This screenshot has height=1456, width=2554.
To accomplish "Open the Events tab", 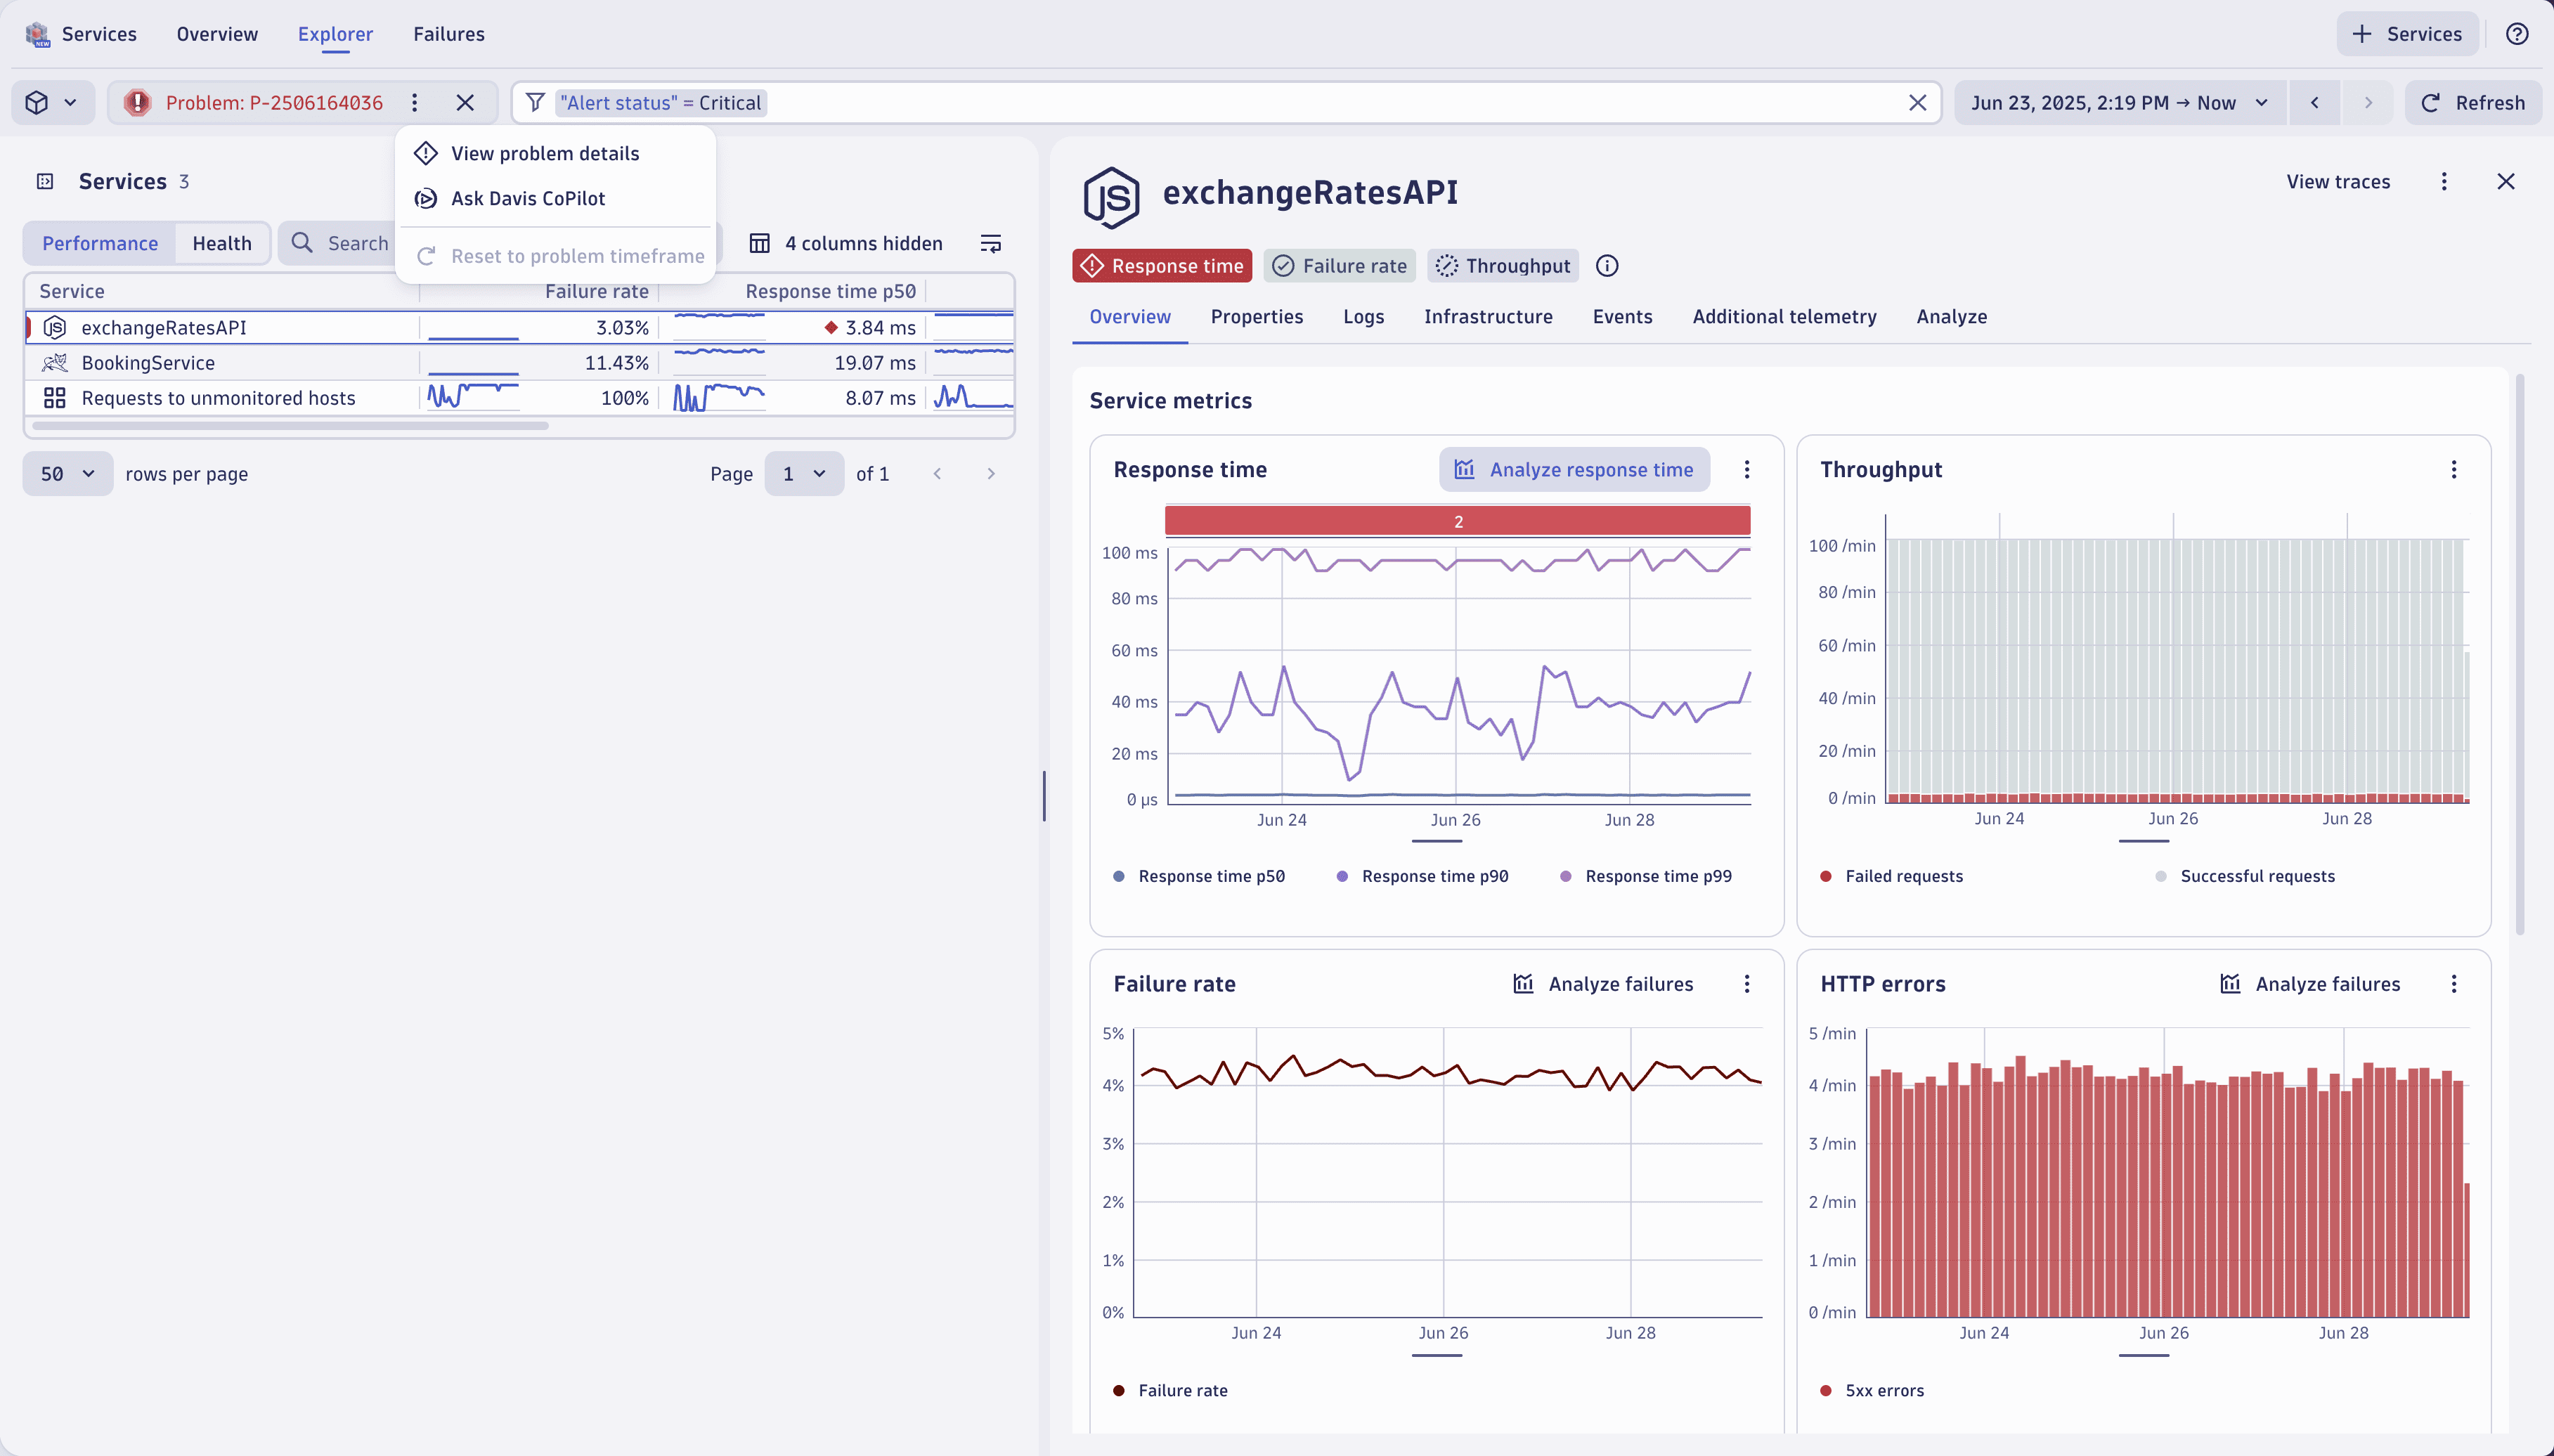I will click(1622, 316).
